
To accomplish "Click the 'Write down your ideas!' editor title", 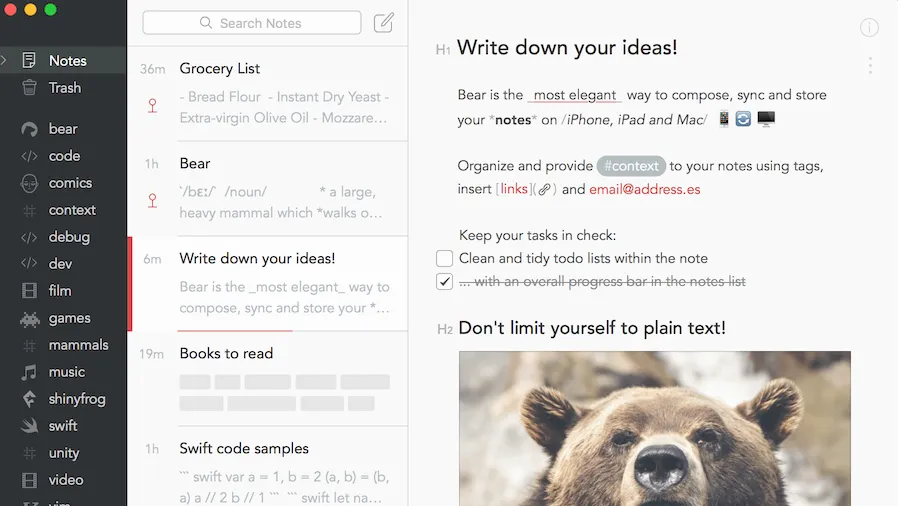I will 567,48.
